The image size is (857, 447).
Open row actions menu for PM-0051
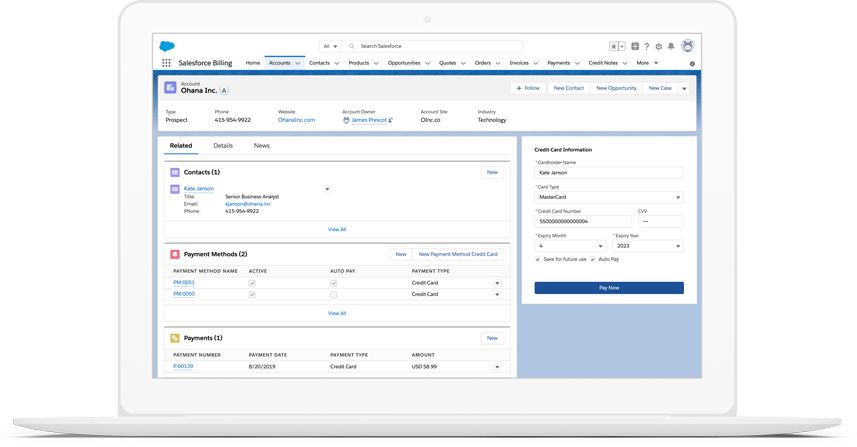(x=497, y=283)
